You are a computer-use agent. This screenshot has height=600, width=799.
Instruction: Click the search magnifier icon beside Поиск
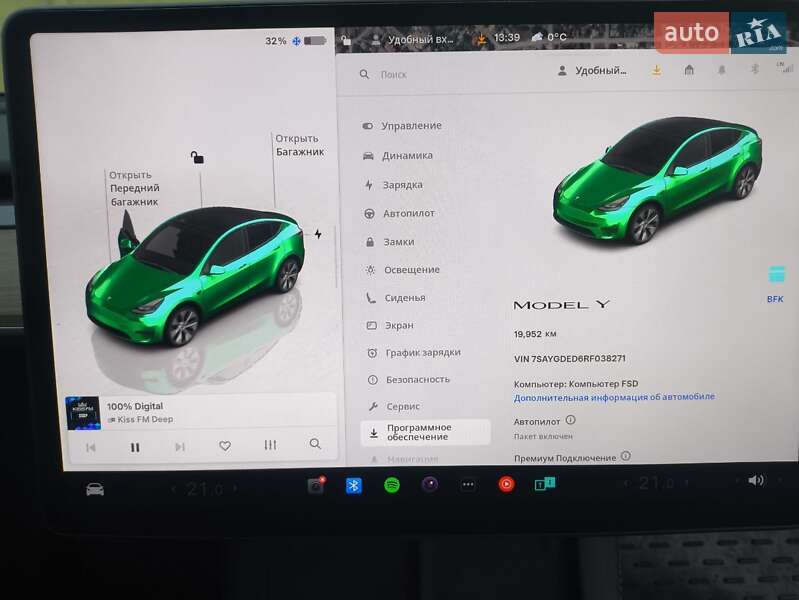[364, 74]
